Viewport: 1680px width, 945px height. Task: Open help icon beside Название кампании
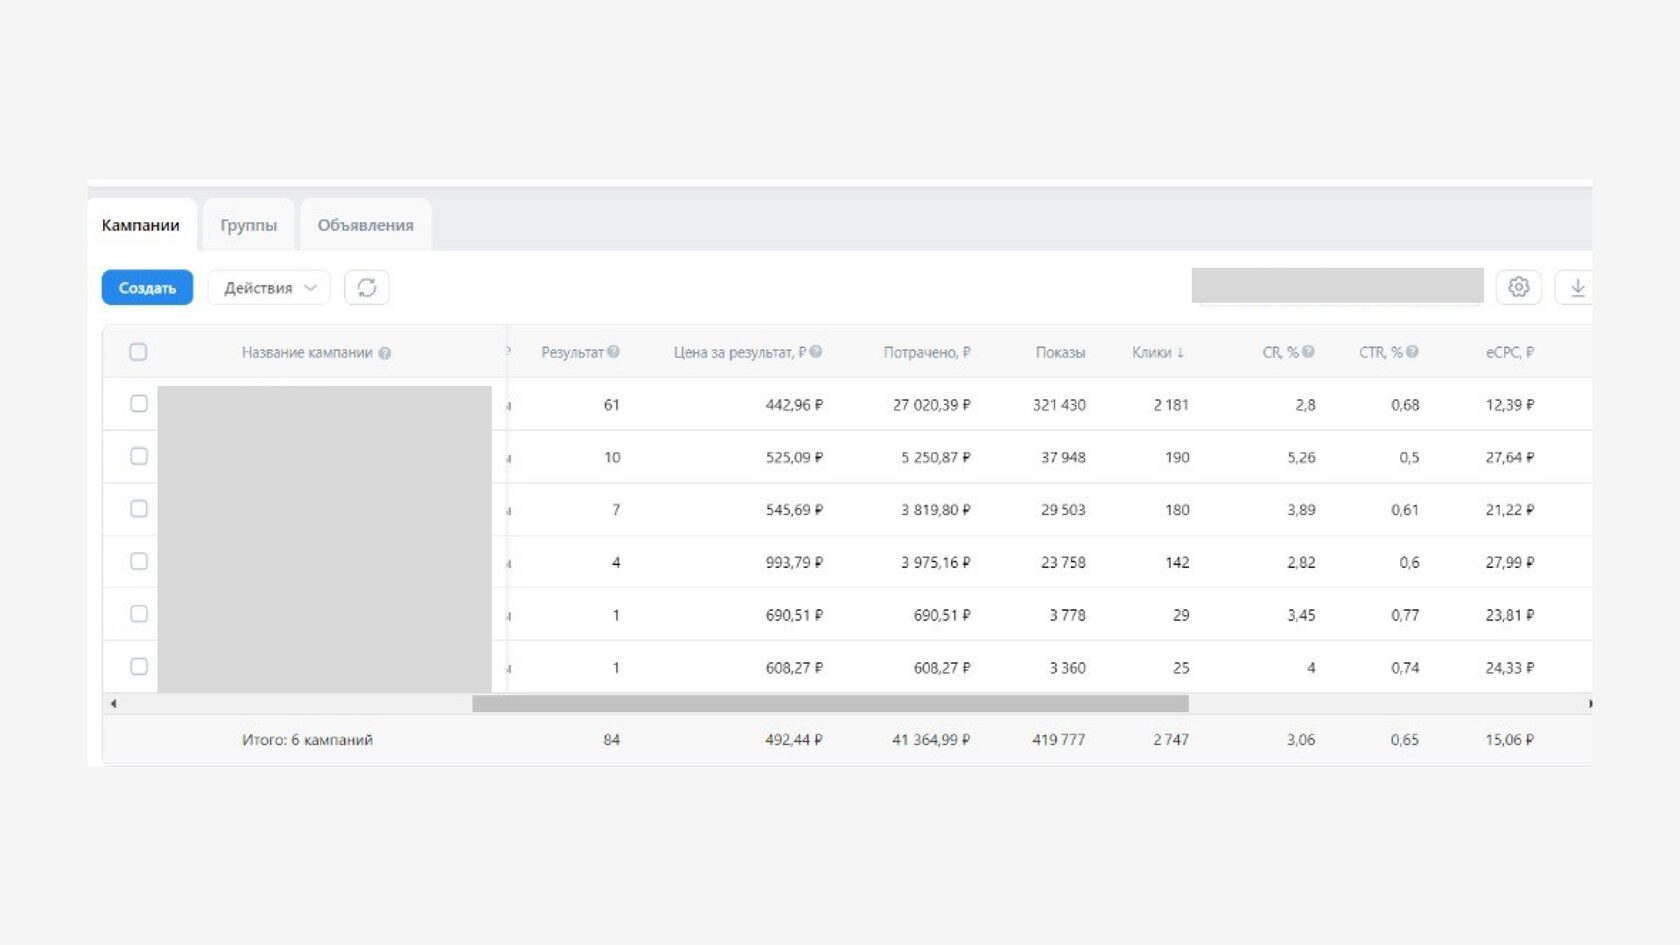pyautogui.click(x=385, y=353)
